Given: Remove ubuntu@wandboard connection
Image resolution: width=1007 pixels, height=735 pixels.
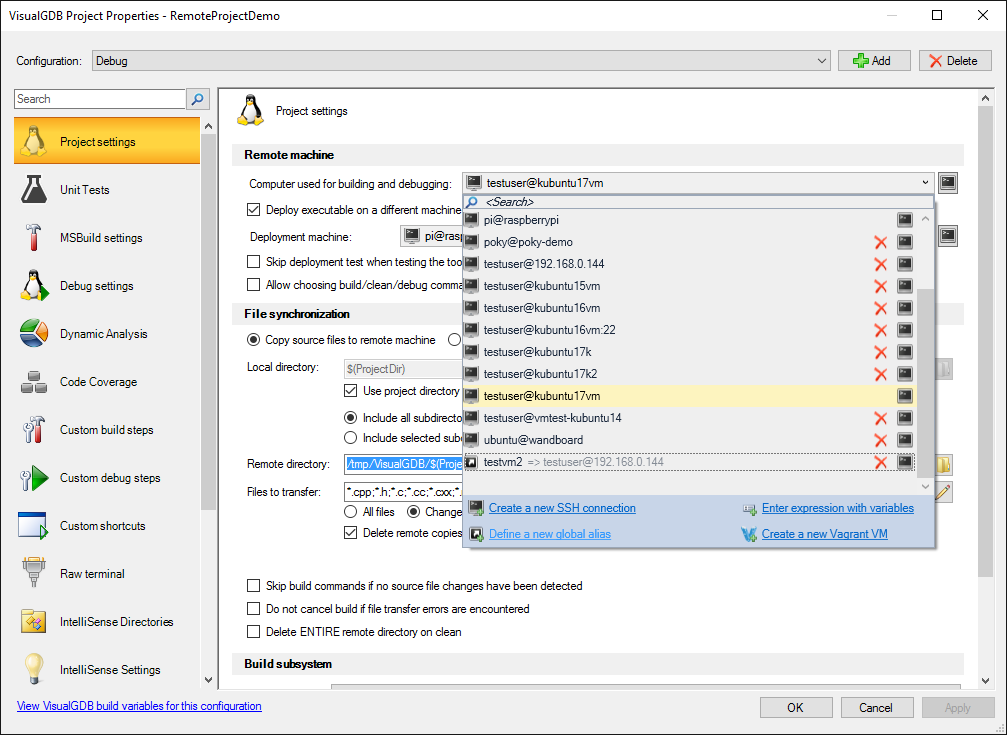Looking at the screenshot, I should [880, 440].
